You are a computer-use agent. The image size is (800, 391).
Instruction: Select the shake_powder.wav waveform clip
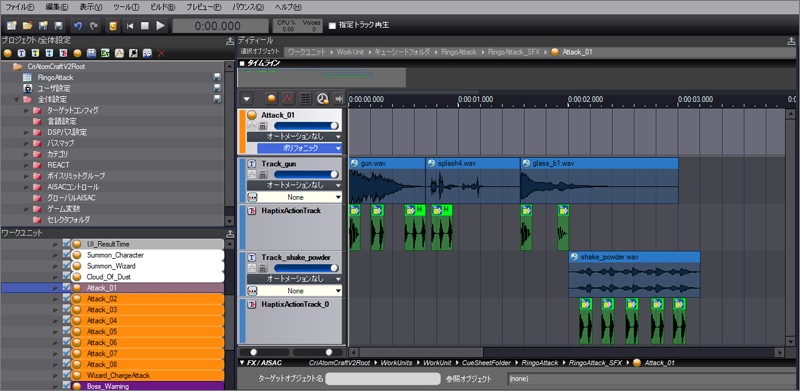(x=634, y=275)
